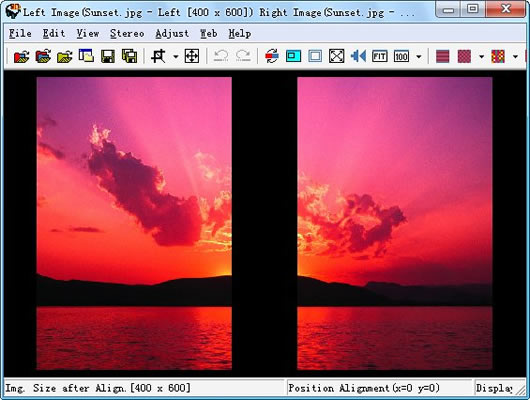Viewport: 530px width, 400px height.
Task: Click the FIT zoom icon
Action: click(x=380, y=56)
